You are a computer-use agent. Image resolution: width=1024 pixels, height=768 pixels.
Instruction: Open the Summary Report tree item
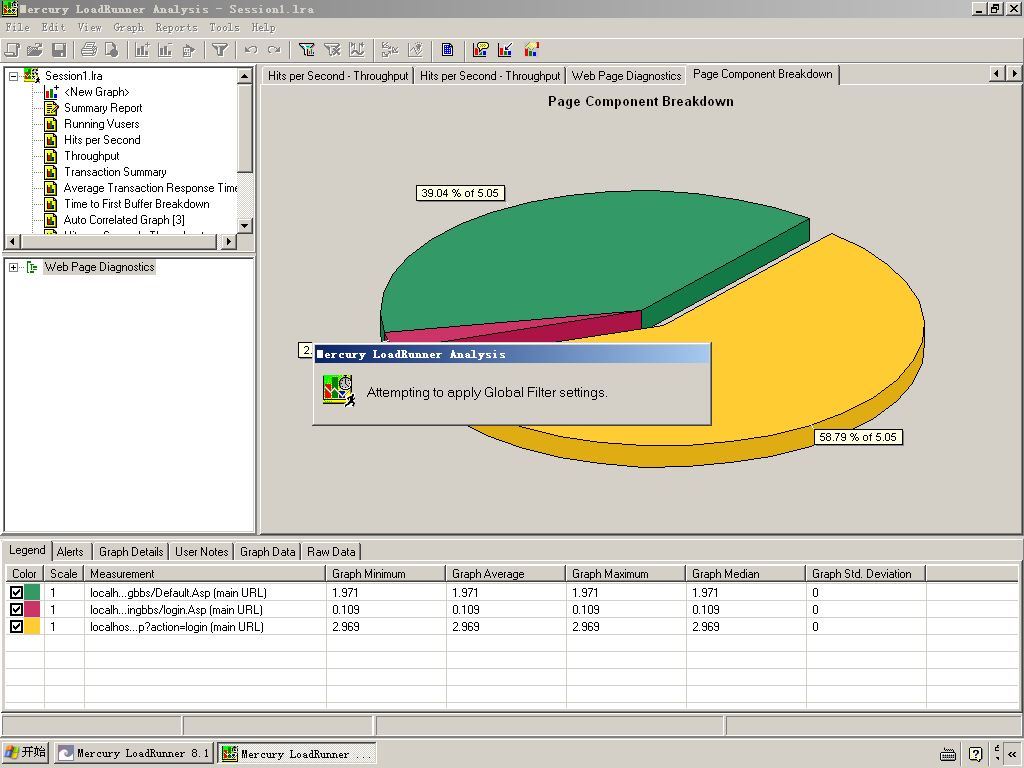[x=103, y=108]
